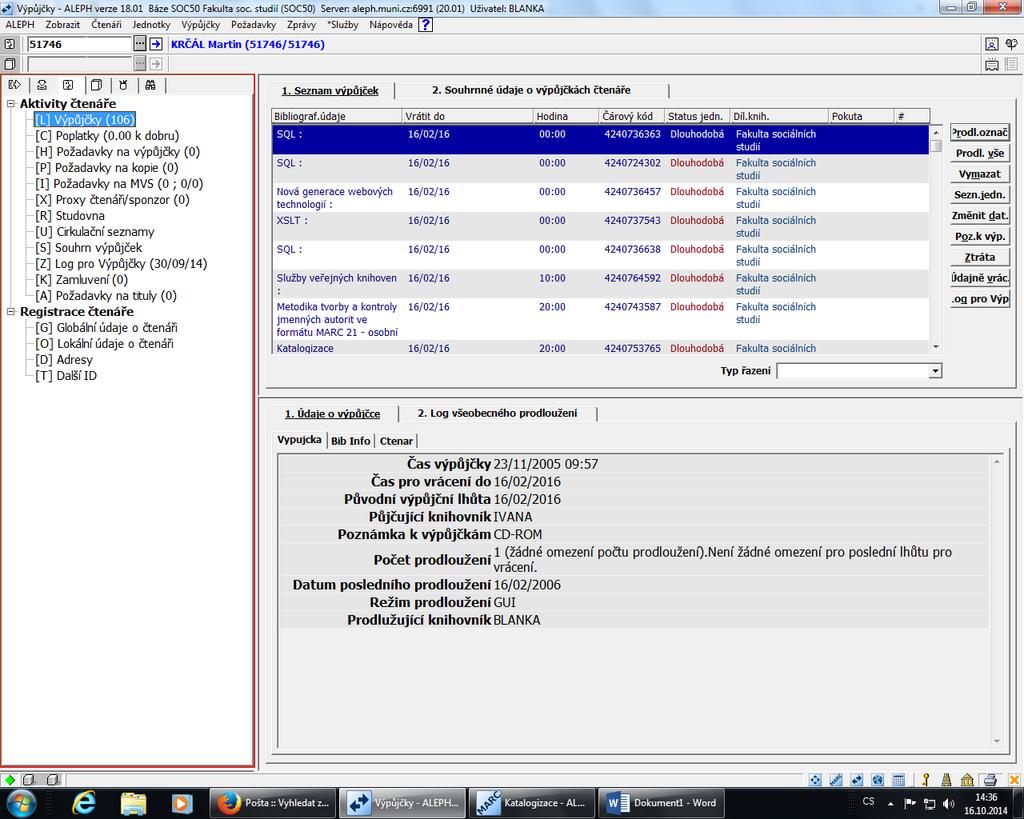
Task: Open the Search tab binoculars icon
Action: [x=151, y=85]
